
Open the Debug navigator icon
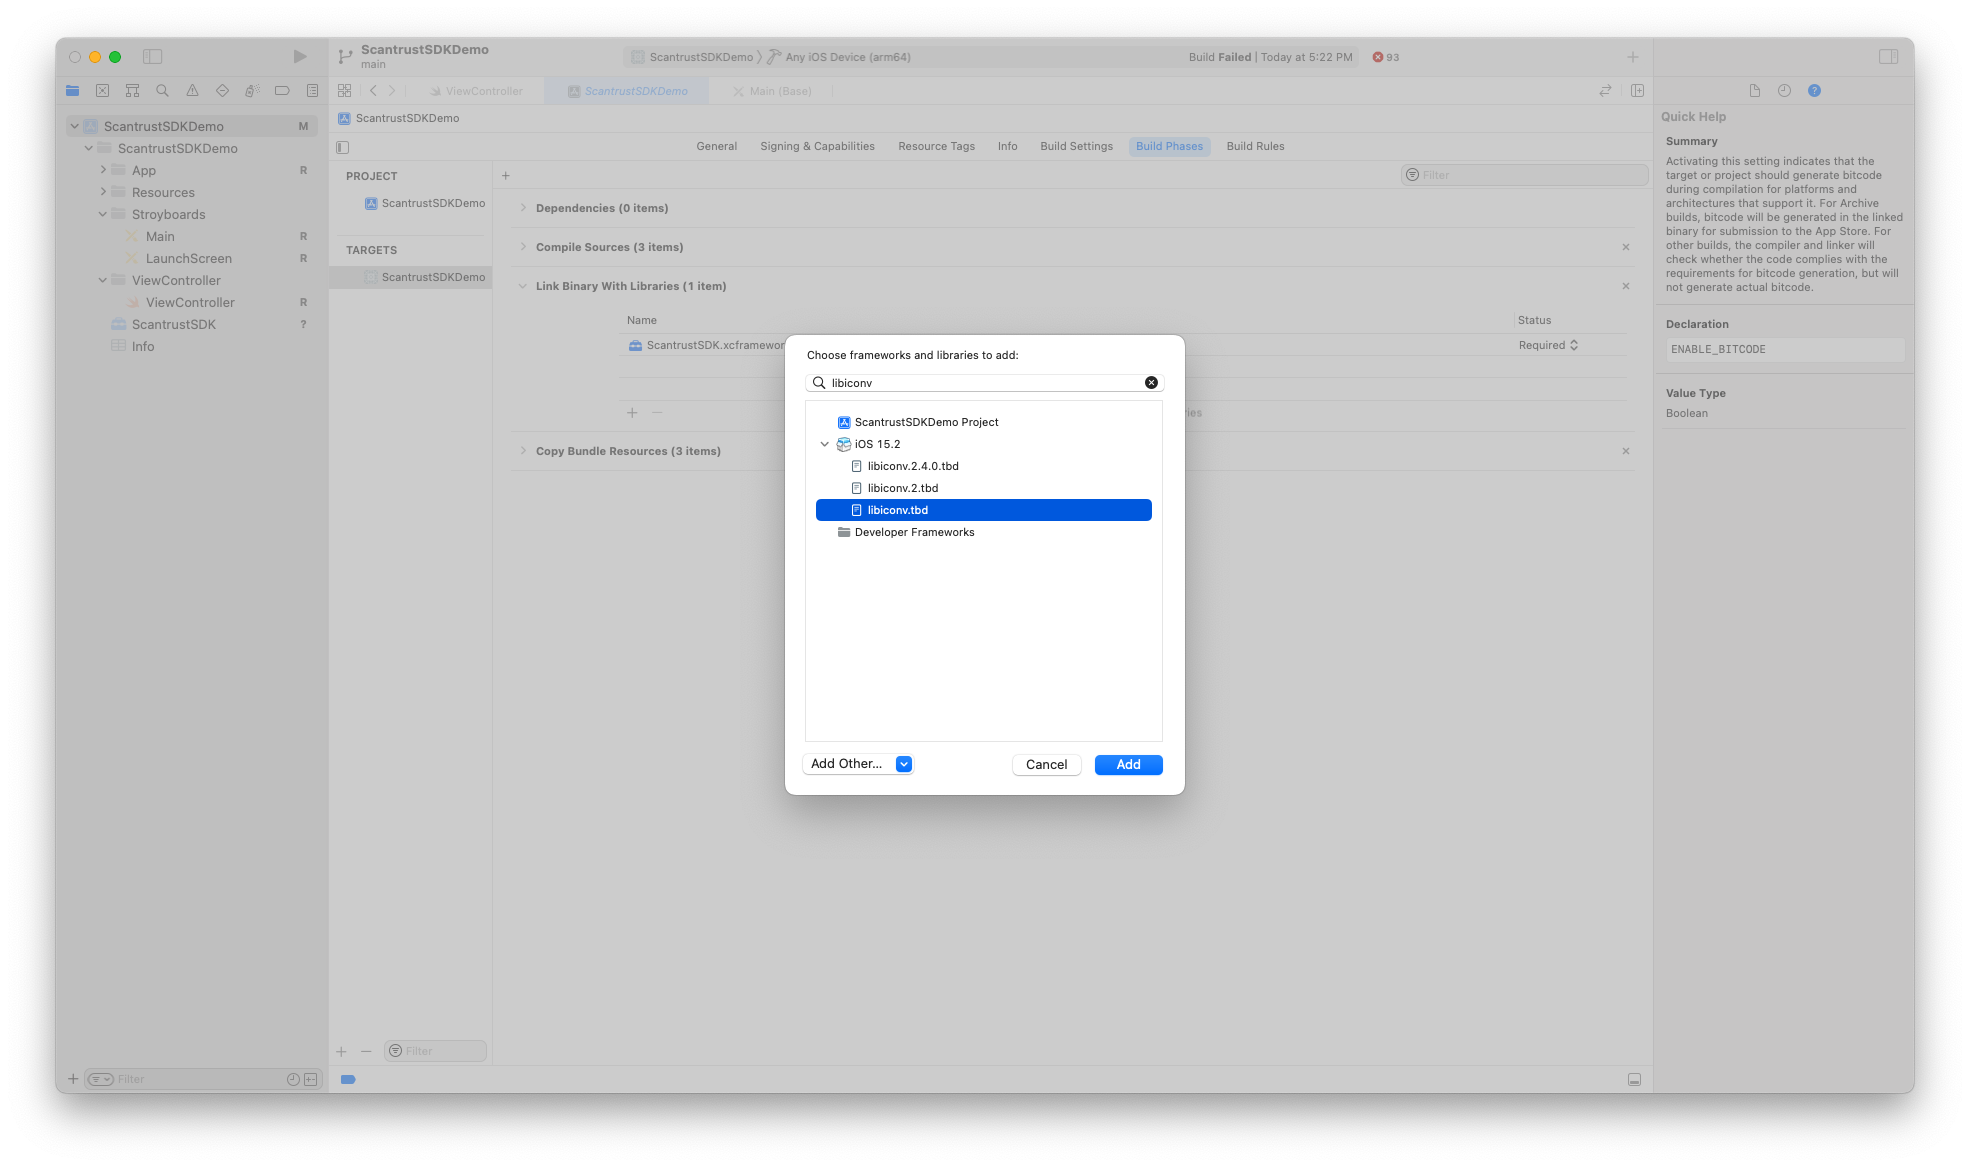(252, 91)
